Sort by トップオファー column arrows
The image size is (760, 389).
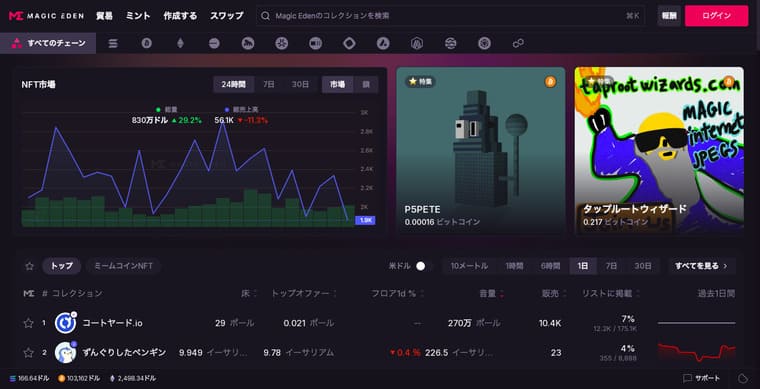coord(334,294)
